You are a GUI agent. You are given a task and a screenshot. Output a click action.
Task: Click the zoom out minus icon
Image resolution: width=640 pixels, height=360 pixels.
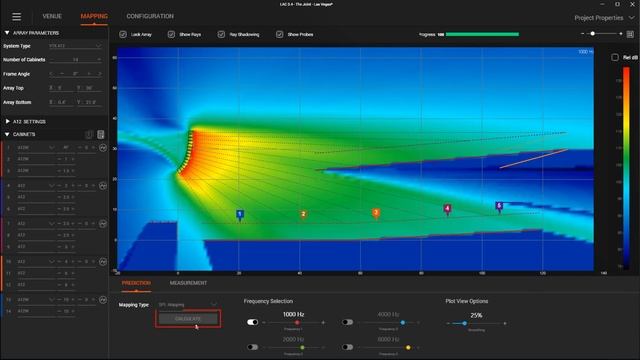pyautogui.click(x=582, y=34)
